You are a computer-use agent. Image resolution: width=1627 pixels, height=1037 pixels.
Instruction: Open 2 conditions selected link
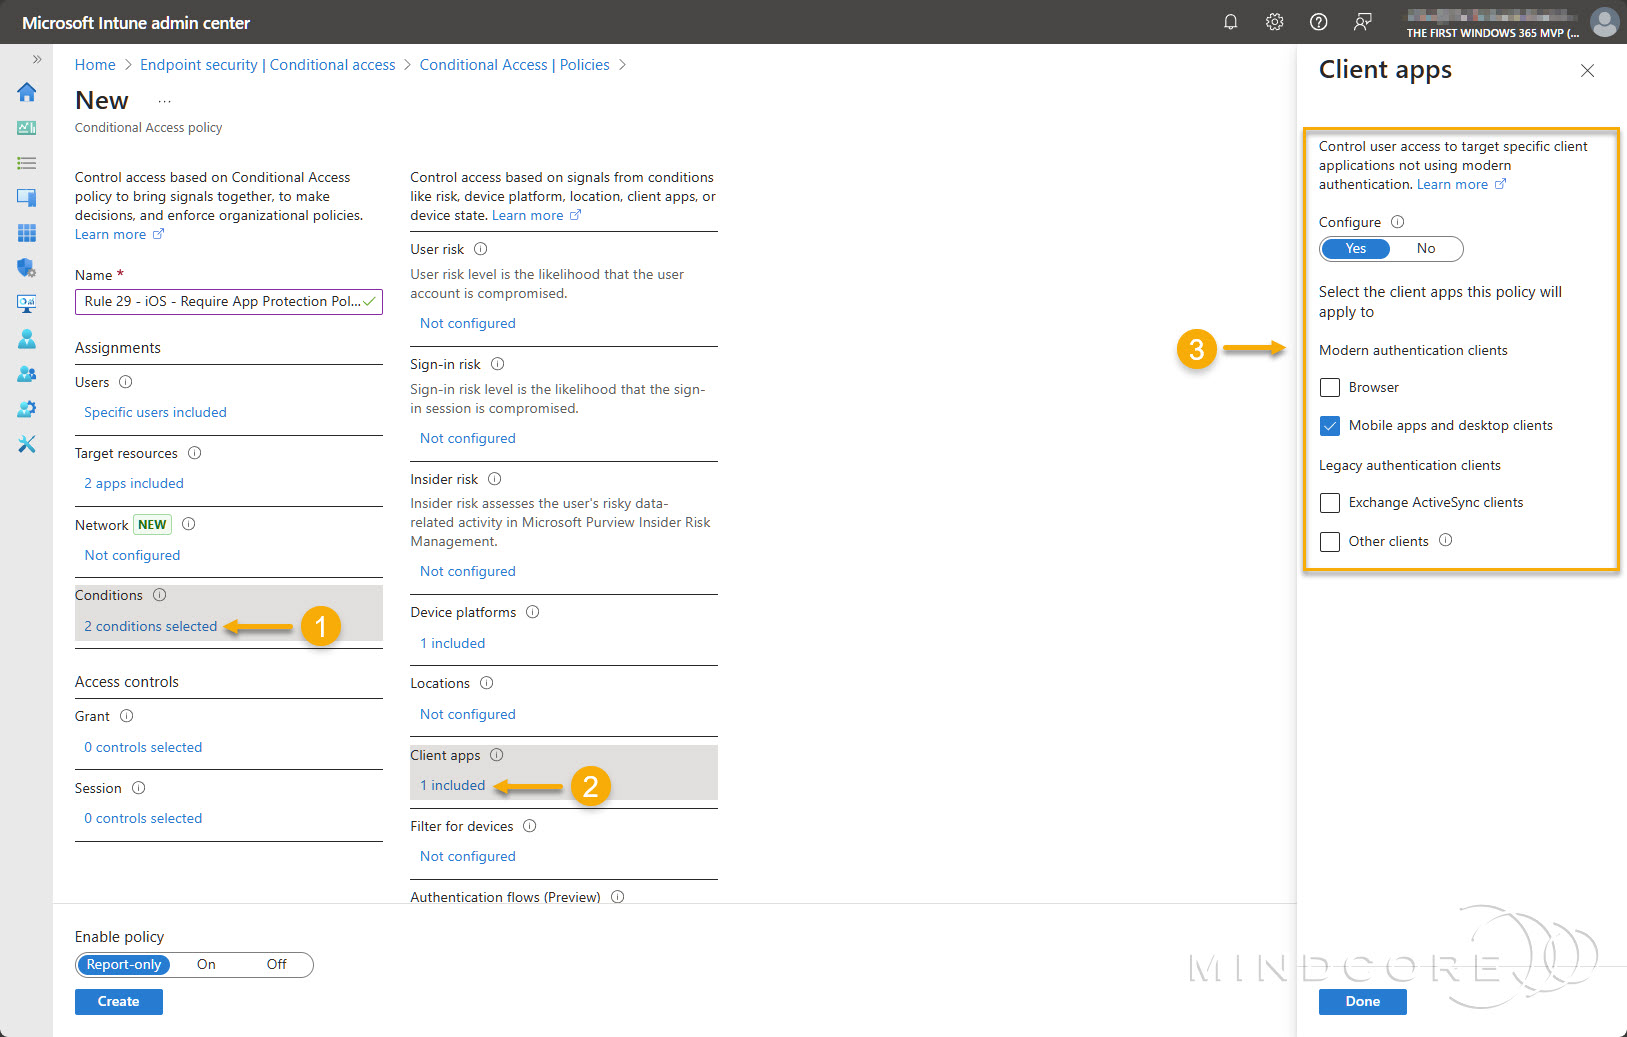pos(151,626)
